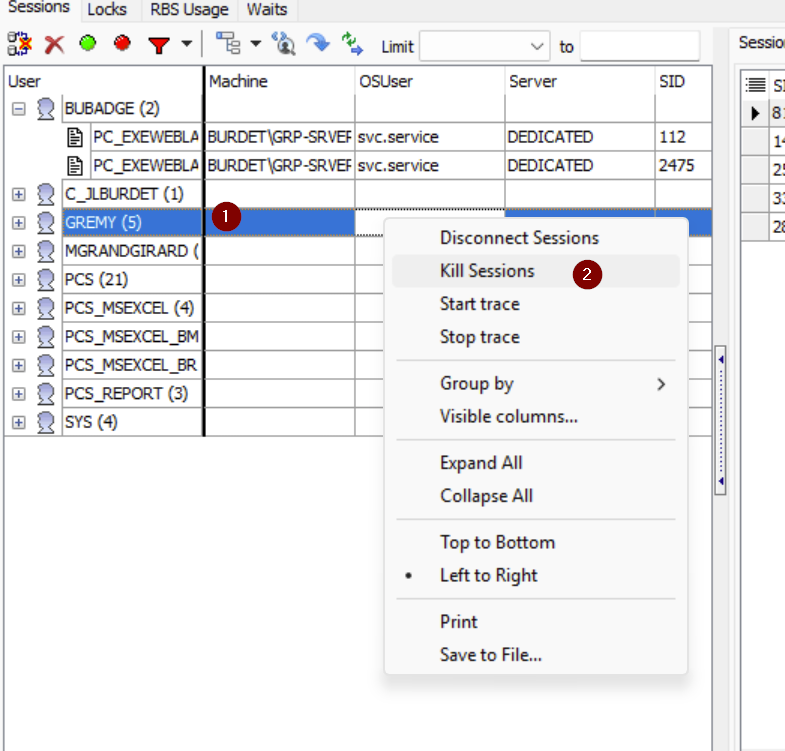
Task: Click the green and blue auto-refresh arrows icon
Action: tap(352, 44)
